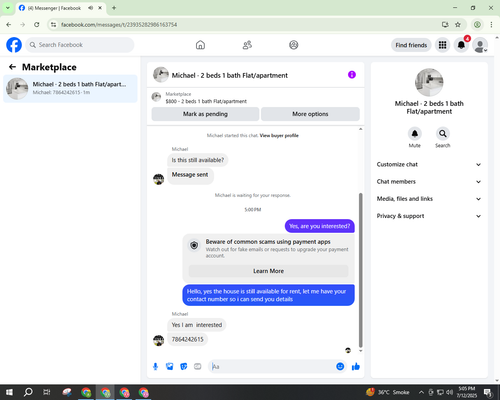500x400 pixels.
Task: Bookmark this page with the star icon
Action: coord(458,25)
